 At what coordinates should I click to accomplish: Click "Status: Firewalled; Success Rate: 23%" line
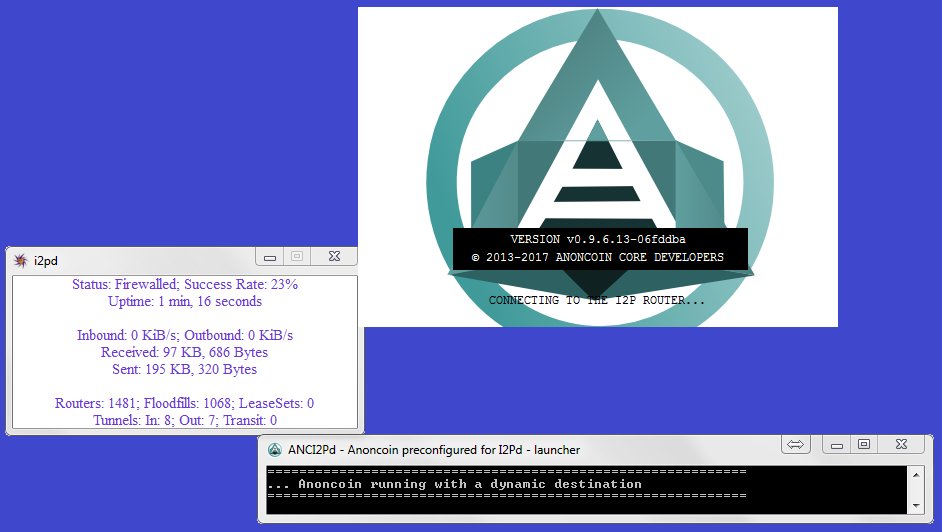click(x=185, y=284)
